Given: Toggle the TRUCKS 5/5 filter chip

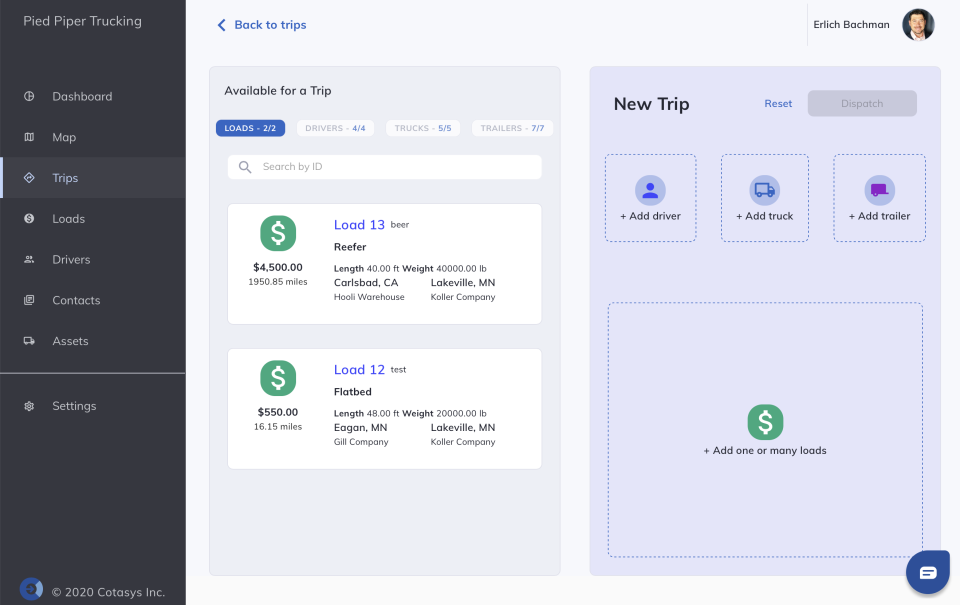Looking at the screenshot, I should click(421, 128).
